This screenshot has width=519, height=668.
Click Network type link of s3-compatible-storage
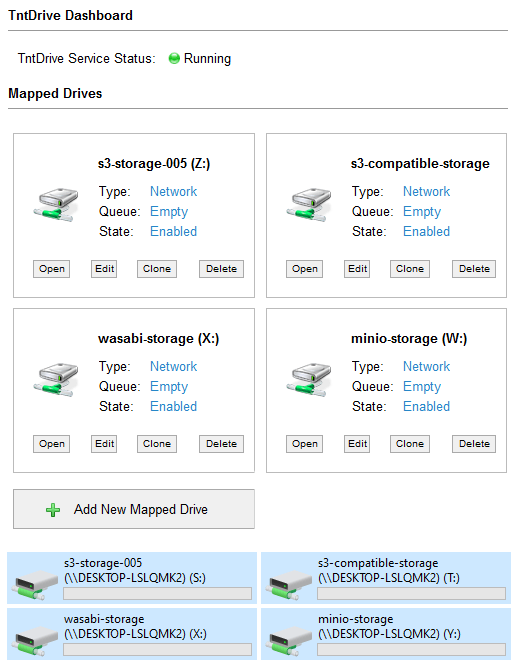click(x=426, y=192)
